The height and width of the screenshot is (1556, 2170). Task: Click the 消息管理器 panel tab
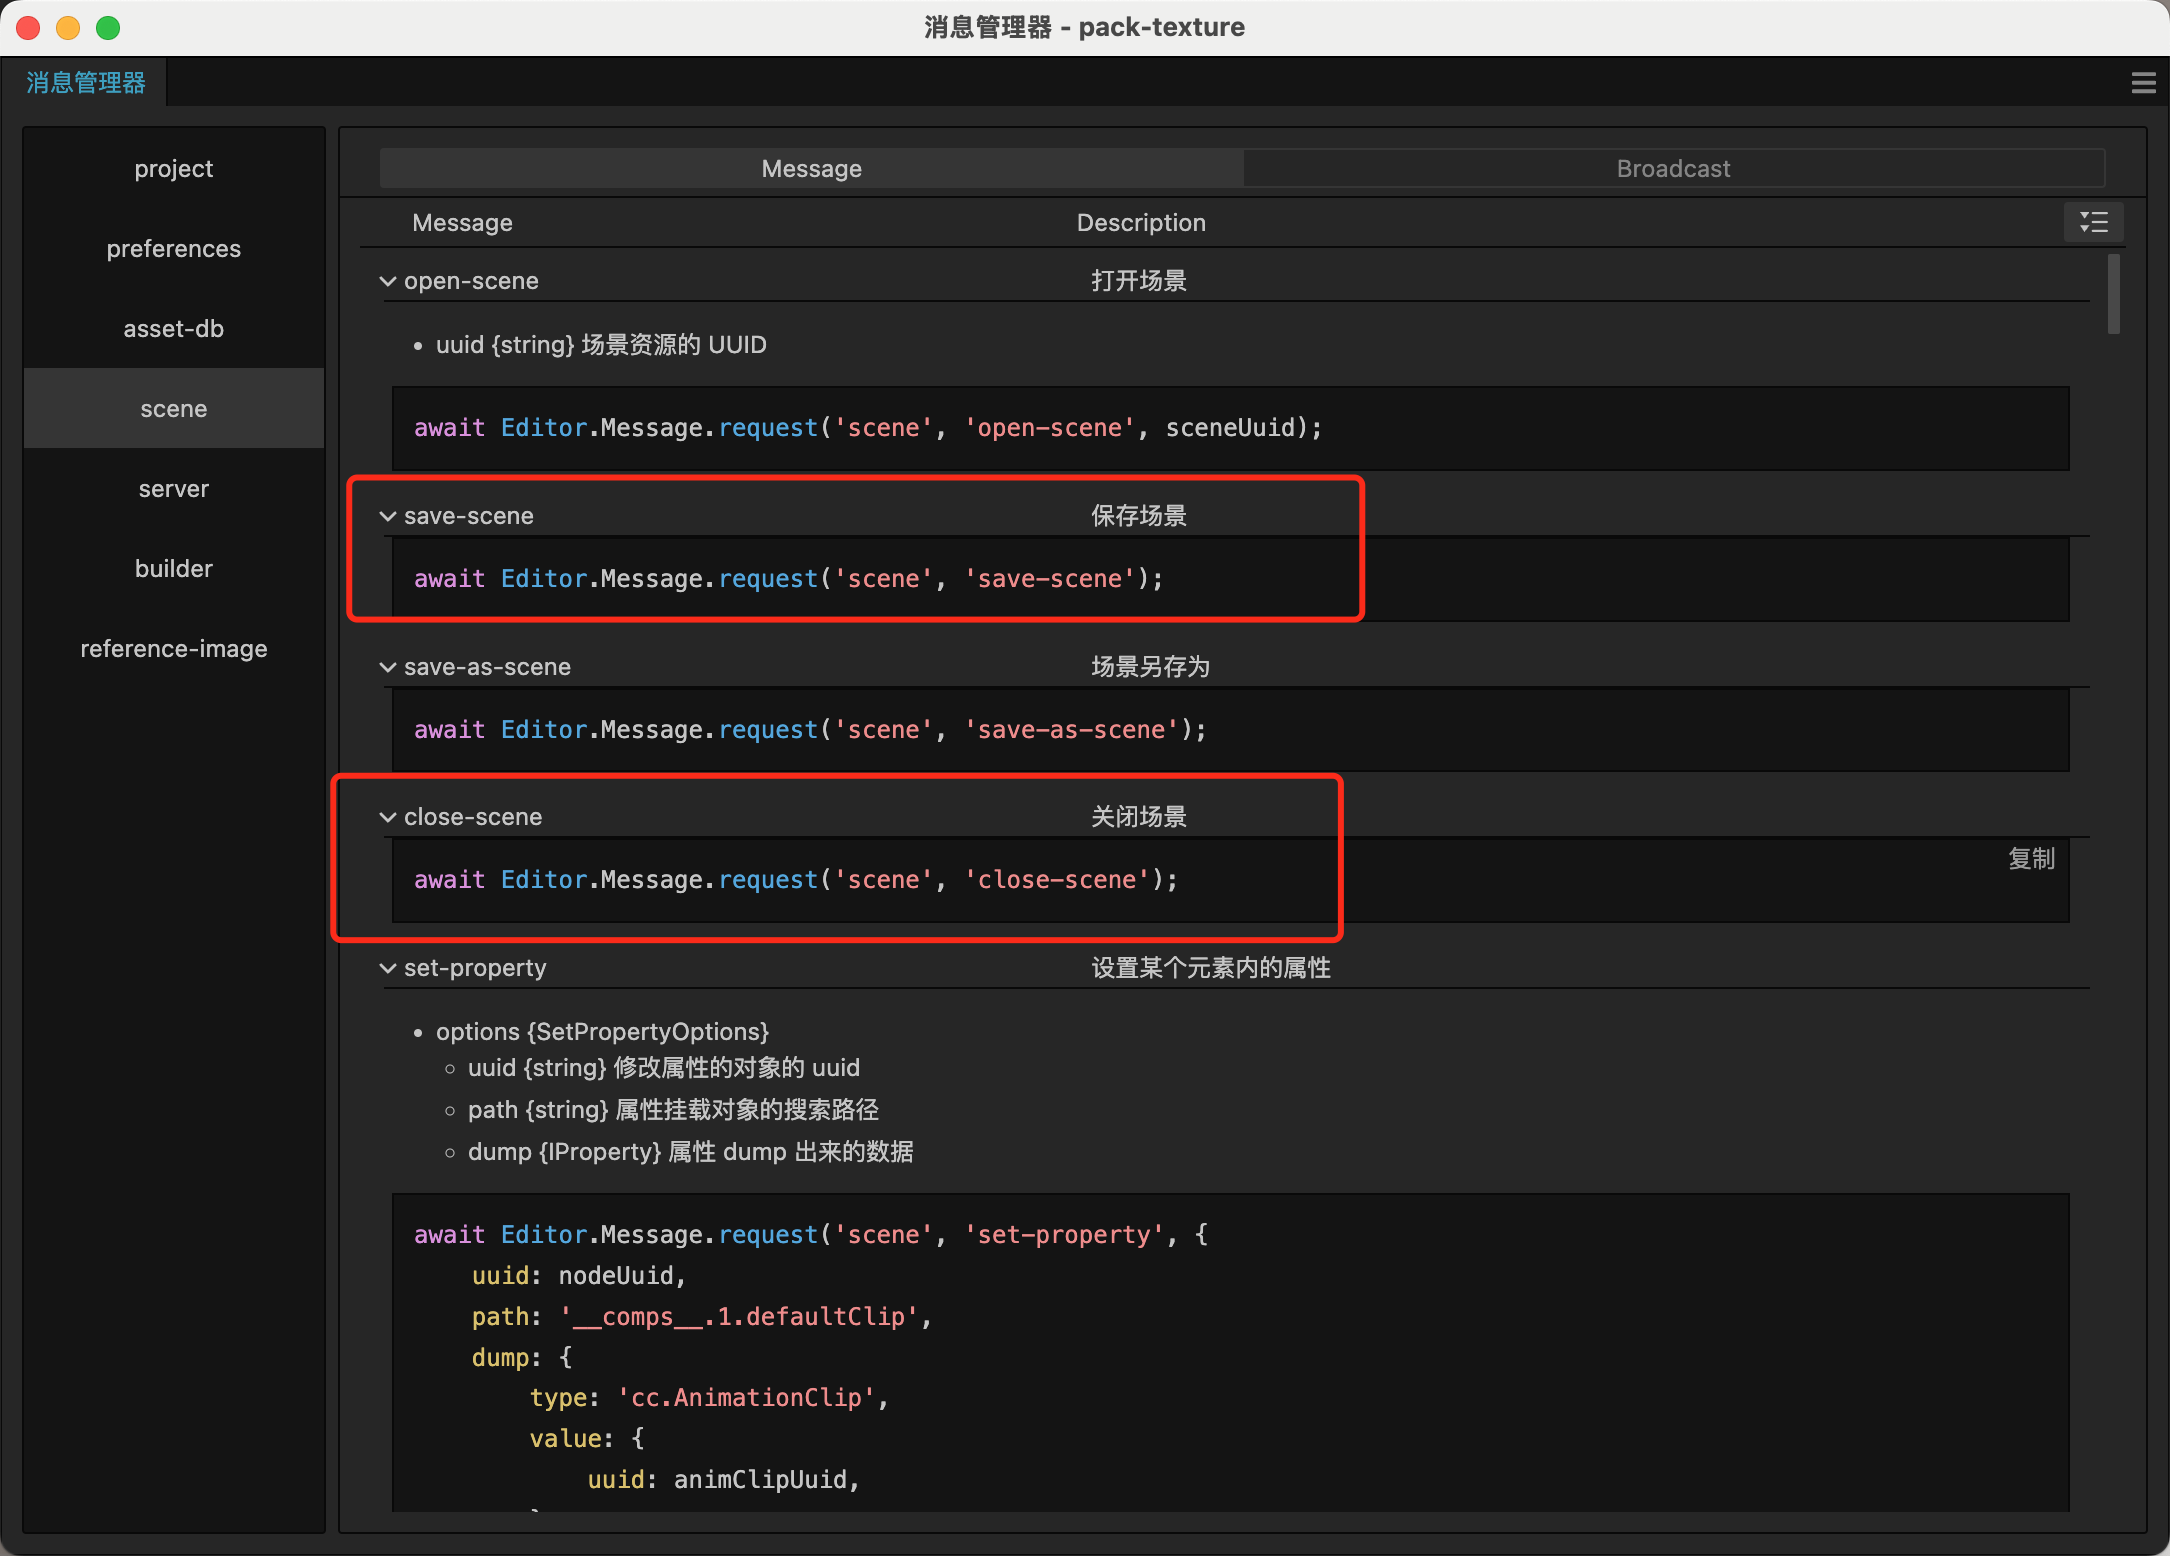[86, 83]
